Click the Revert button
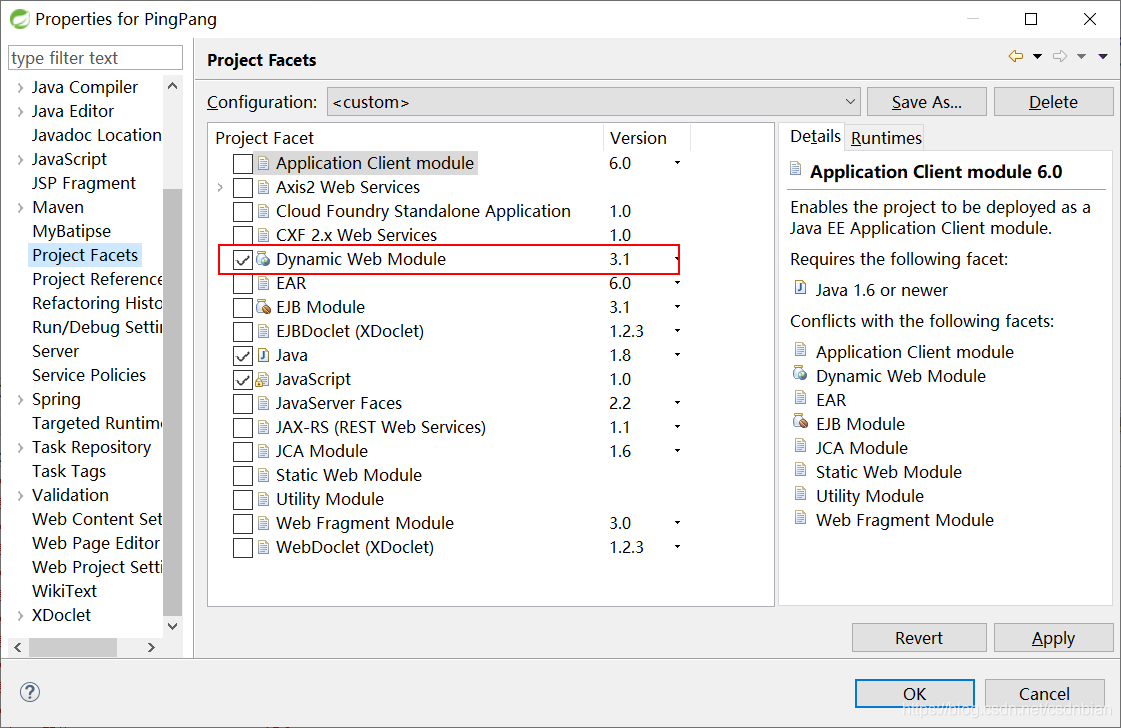The height and width of the screenshot is (728, 1121). pos(919,637)
